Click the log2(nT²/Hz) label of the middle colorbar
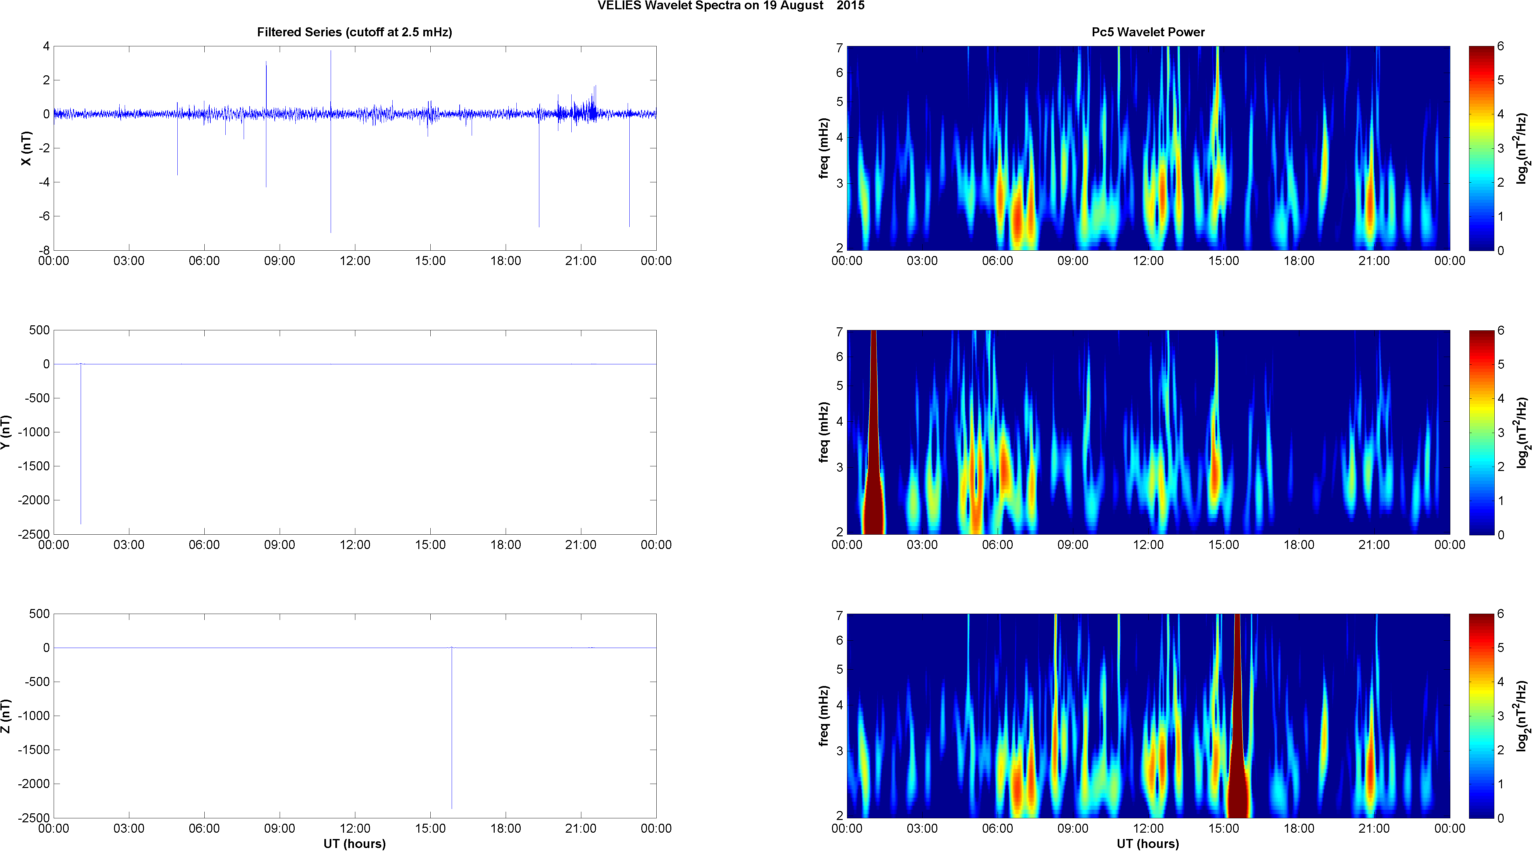The image size is (1532, 851). [1522, 432]
